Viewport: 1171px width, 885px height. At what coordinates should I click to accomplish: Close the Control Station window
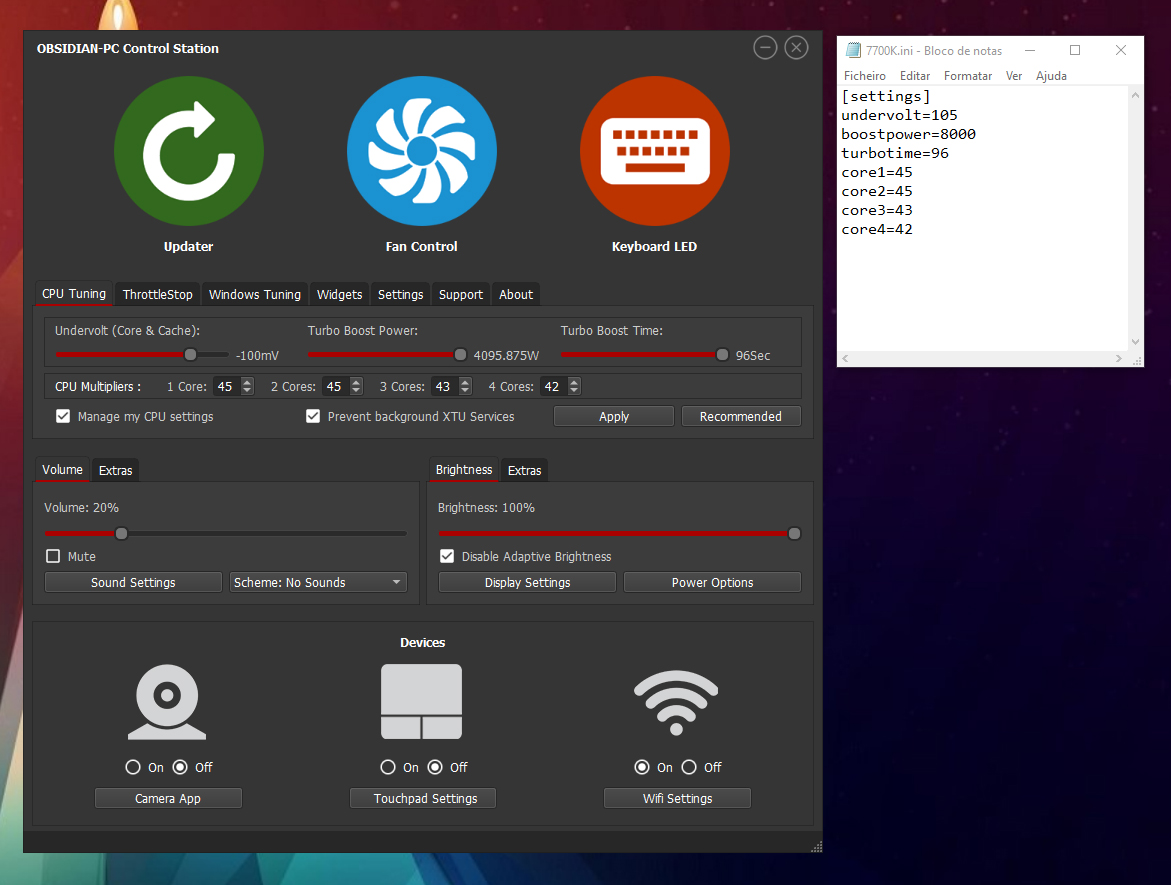(x=796, y=48)
